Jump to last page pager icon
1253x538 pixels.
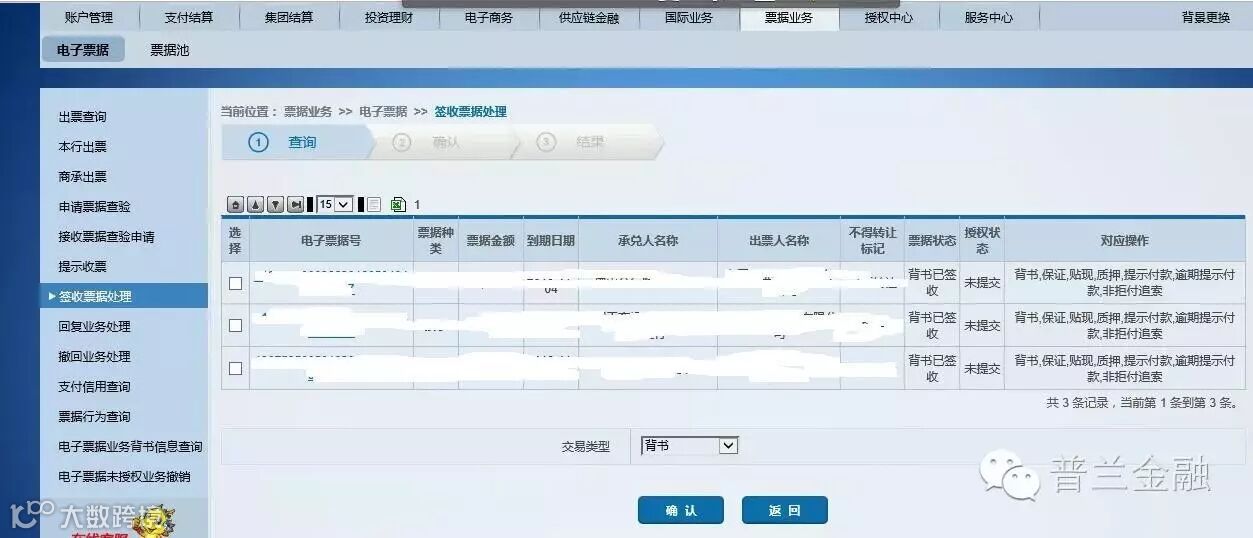click(x=295, y=204)
